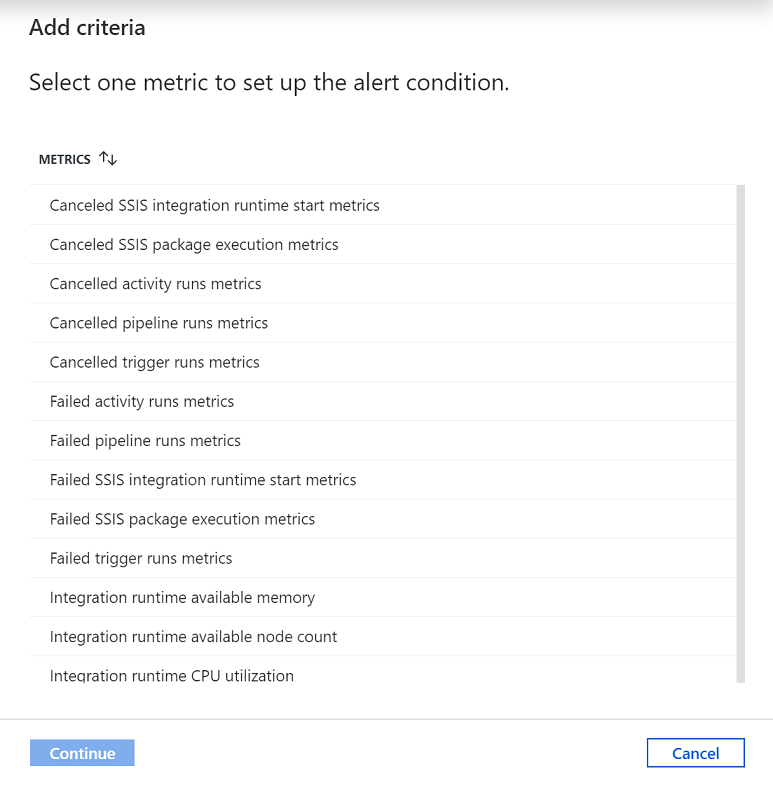Choose Integration runtime available memory
The height and width of the screenshot is (785, 773).
click(182, 597)
